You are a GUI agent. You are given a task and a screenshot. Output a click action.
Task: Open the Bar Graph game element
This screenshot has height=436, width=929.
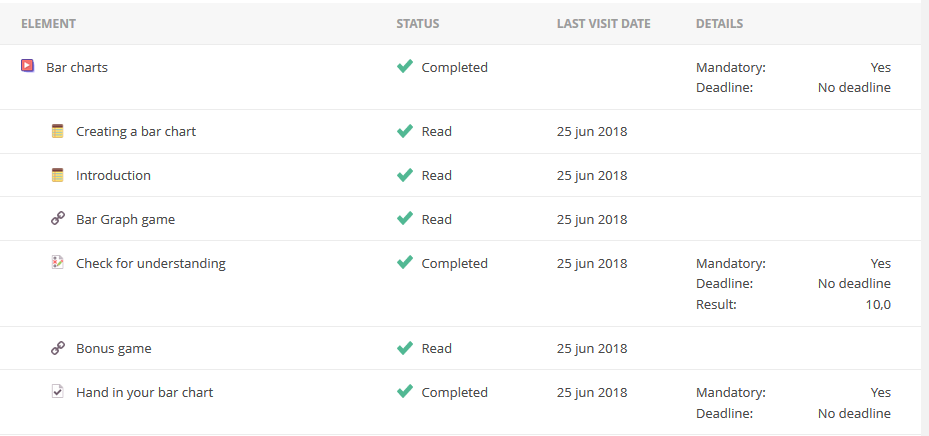125,220
